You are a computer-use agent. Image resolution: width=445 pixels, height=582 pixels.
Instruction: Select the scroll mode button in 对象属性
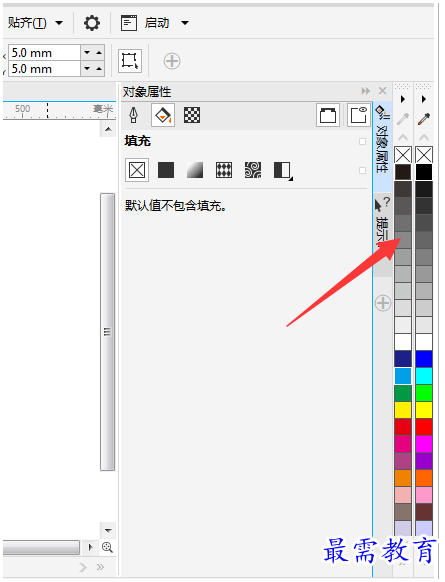pos(328,115)
